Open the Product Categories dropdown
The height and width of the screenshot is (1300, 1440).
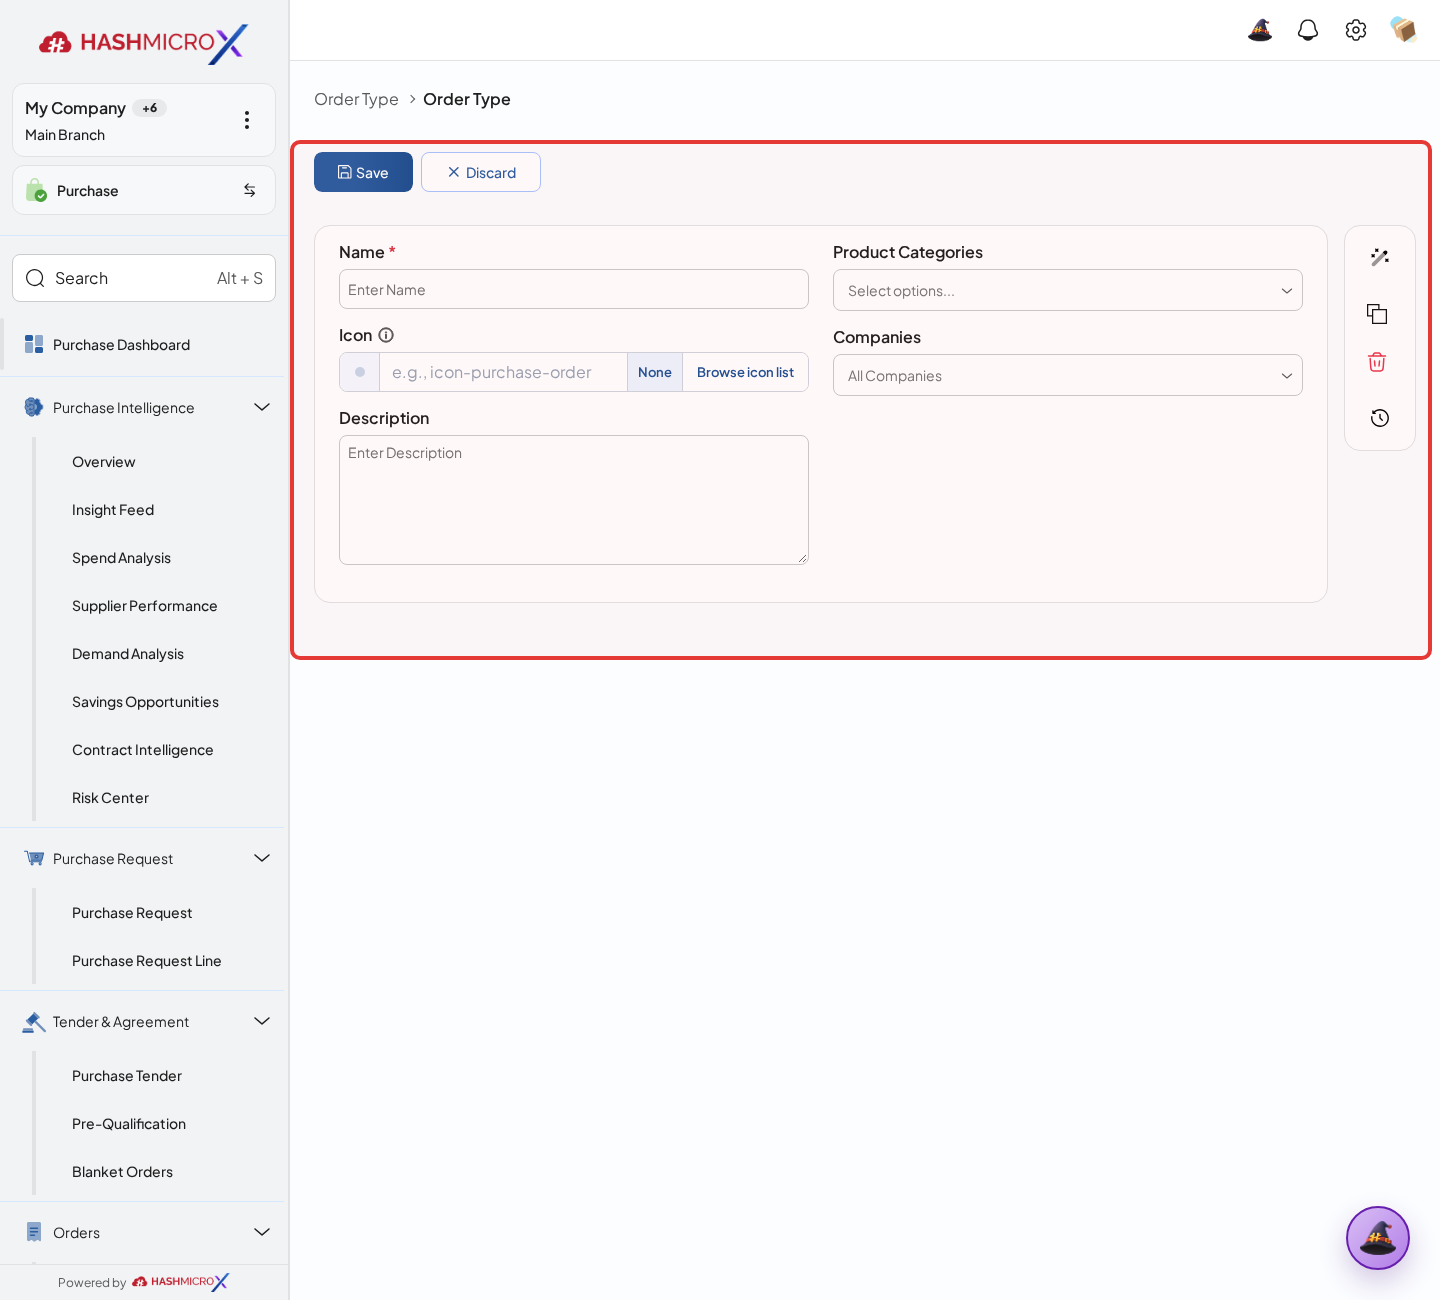click(1068, 290)
